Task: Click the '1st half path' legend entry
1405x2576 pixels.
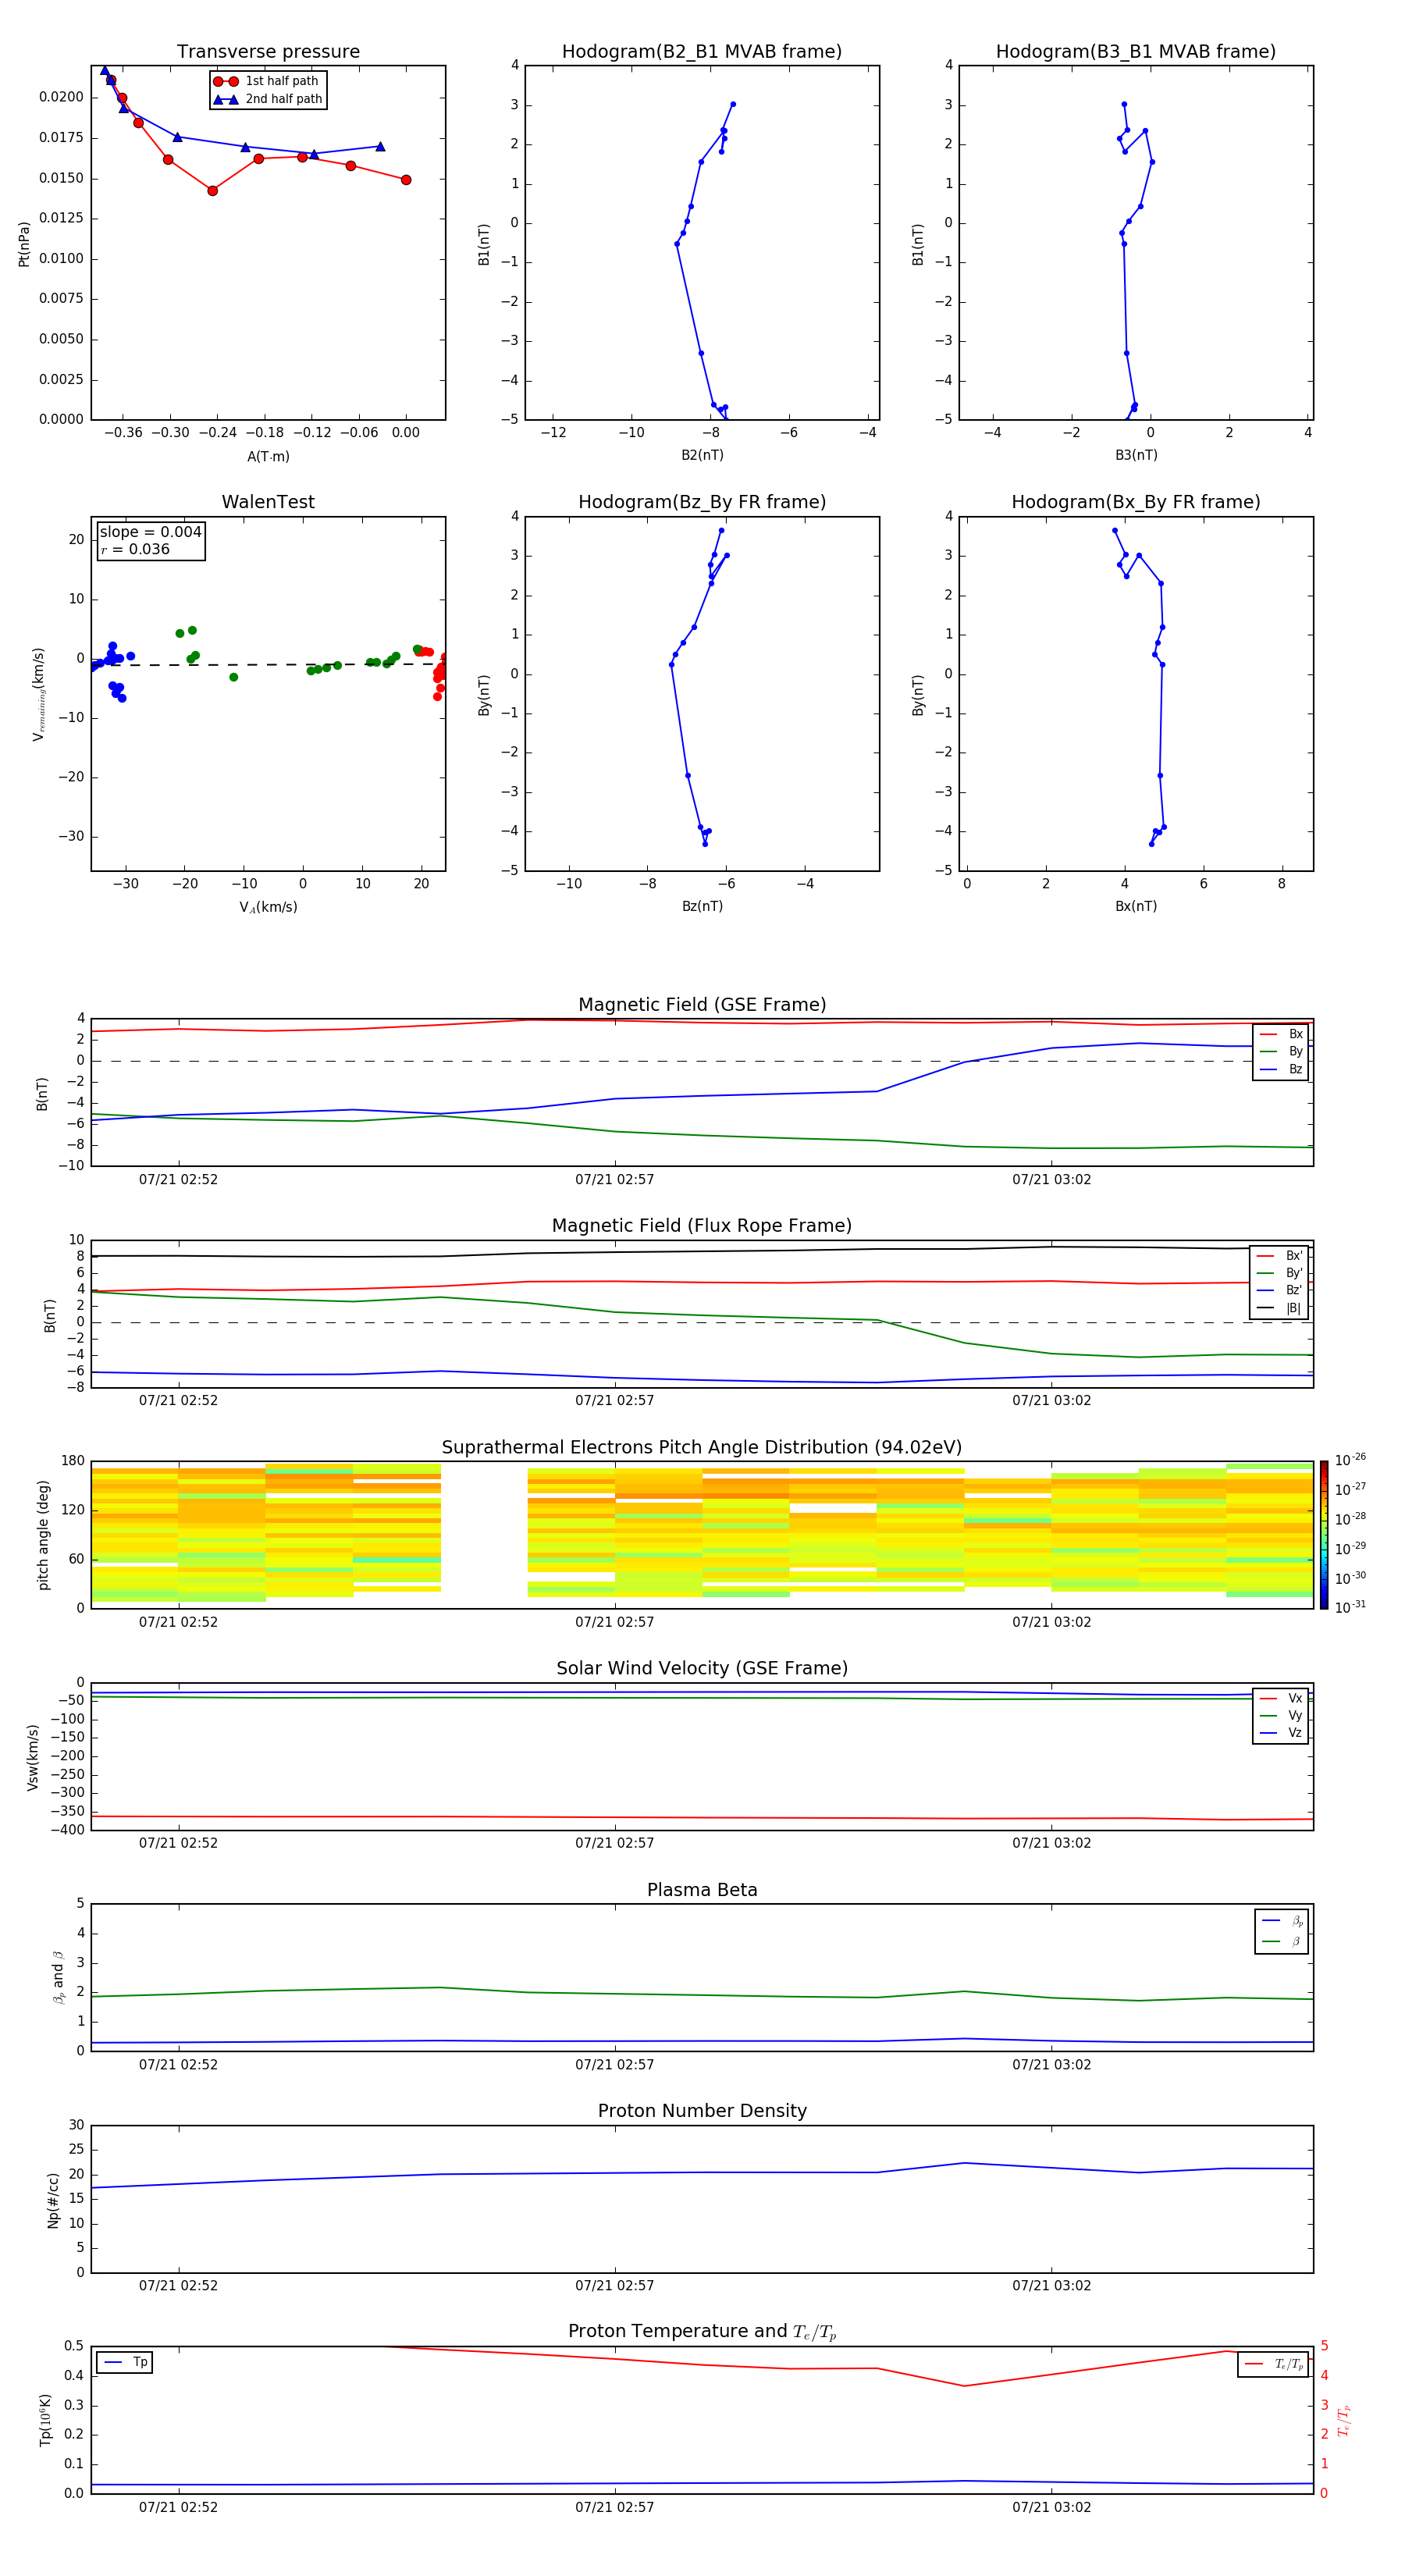Action: pyautogui.click(x=267, y=81)
